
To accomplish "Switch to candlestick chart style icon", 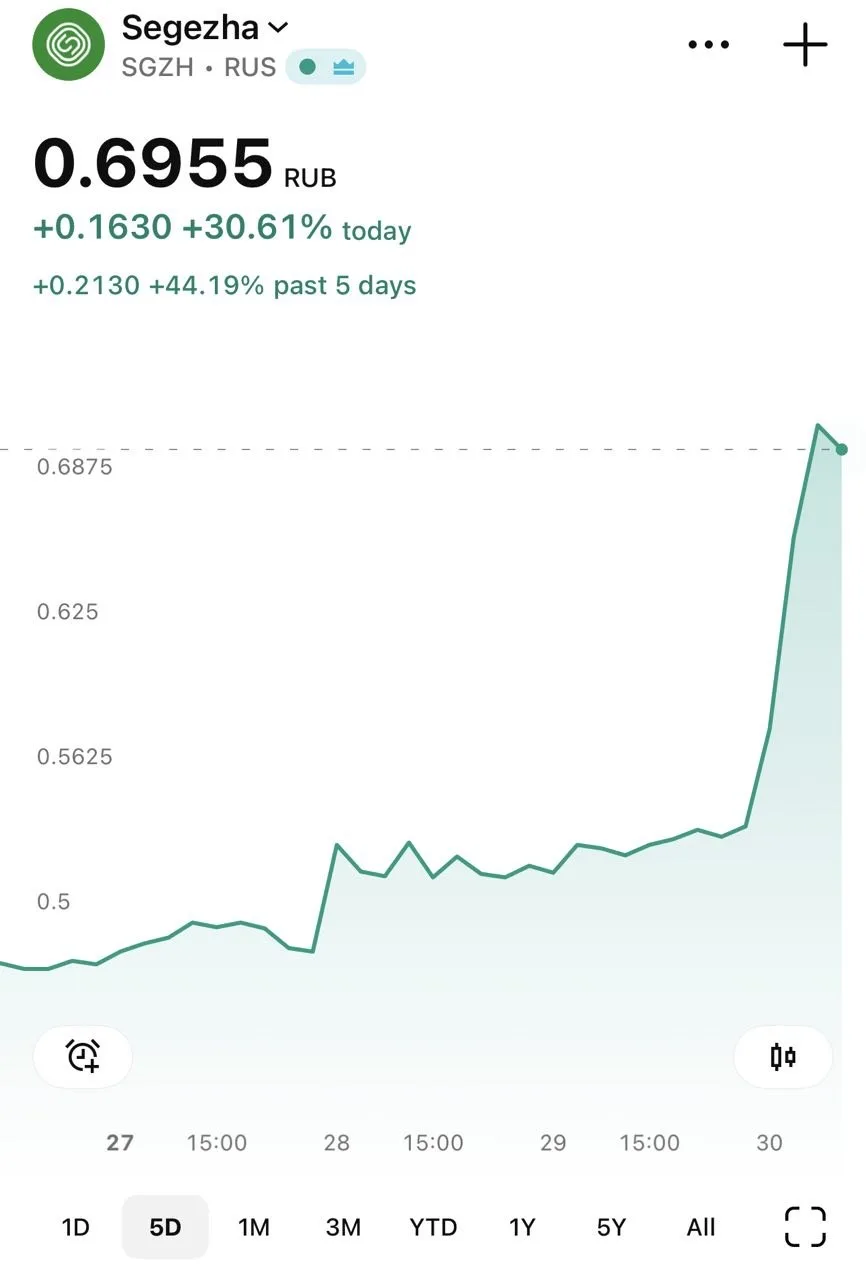I will click(x=783, y=1056).
